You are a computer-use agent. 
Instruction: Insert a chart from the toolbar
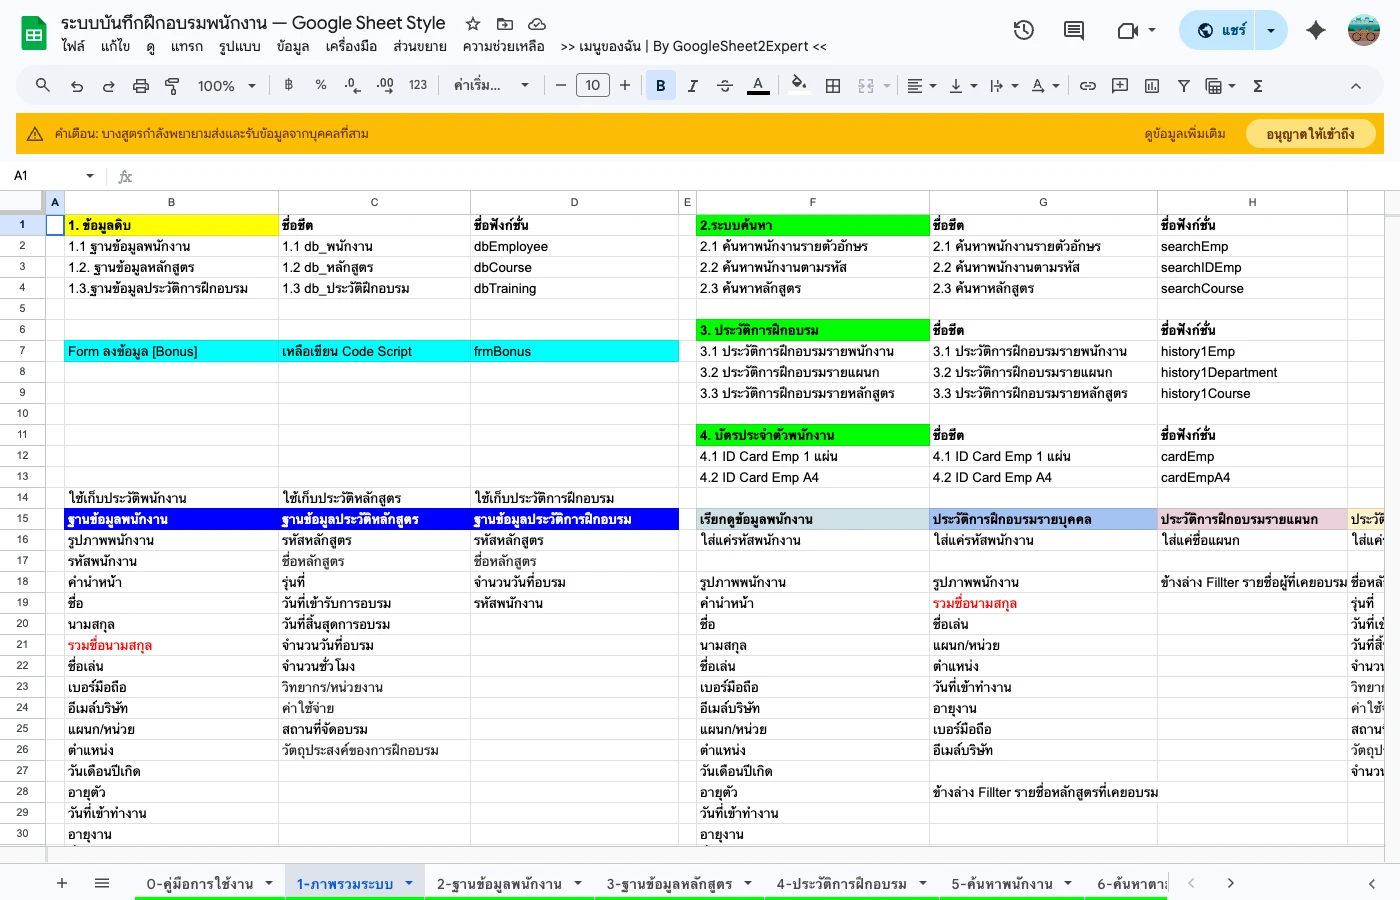point(1151,85)
